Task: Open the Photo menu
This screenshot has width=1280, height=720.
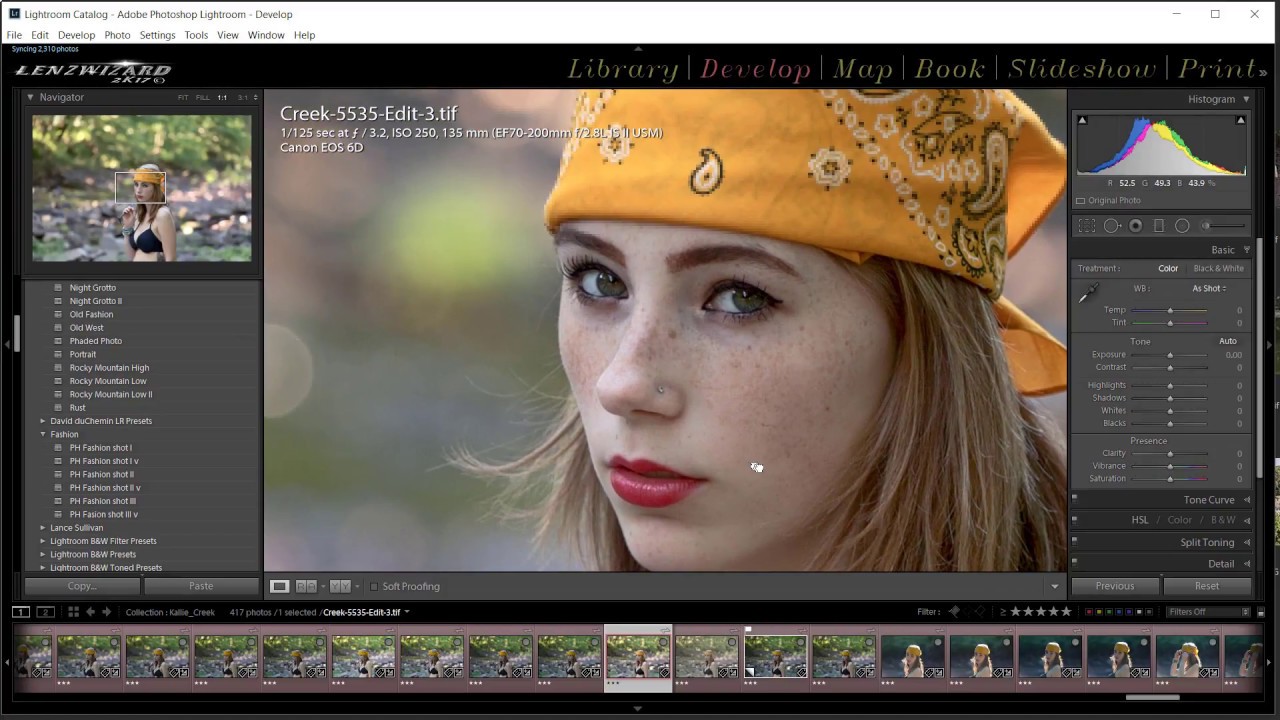Action: pos(117,35)
